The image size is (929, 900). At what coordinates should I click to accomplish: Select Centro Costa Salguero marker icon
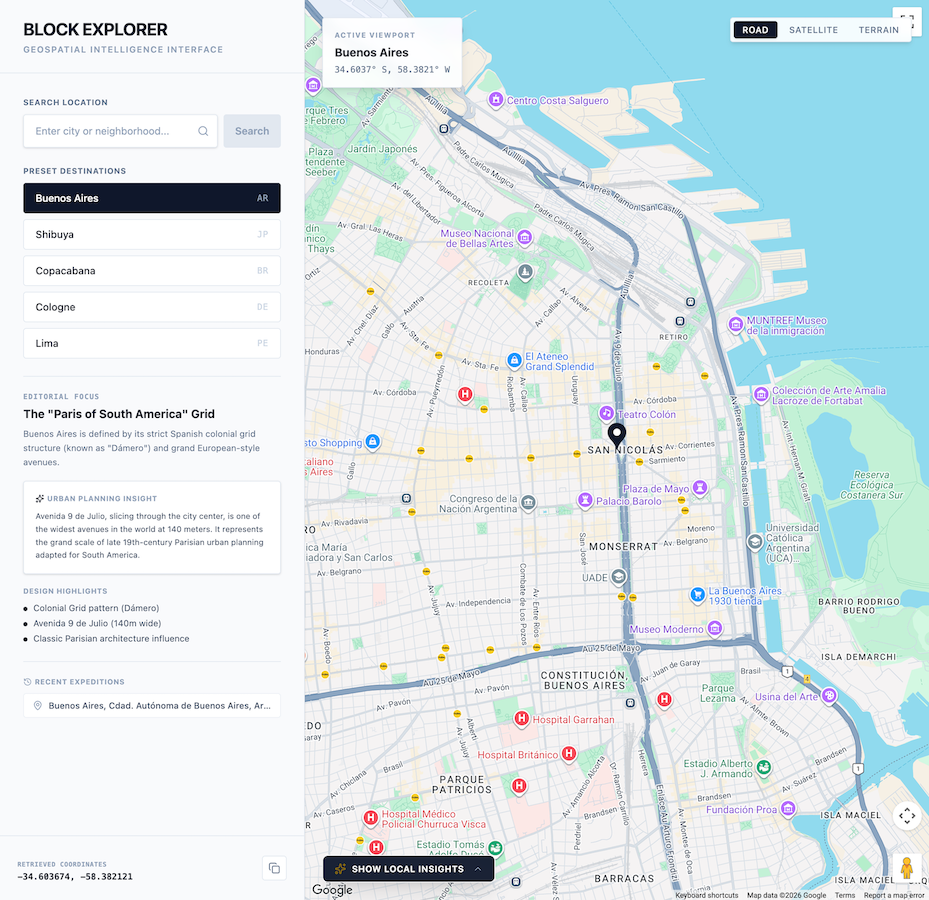point(496,99)
